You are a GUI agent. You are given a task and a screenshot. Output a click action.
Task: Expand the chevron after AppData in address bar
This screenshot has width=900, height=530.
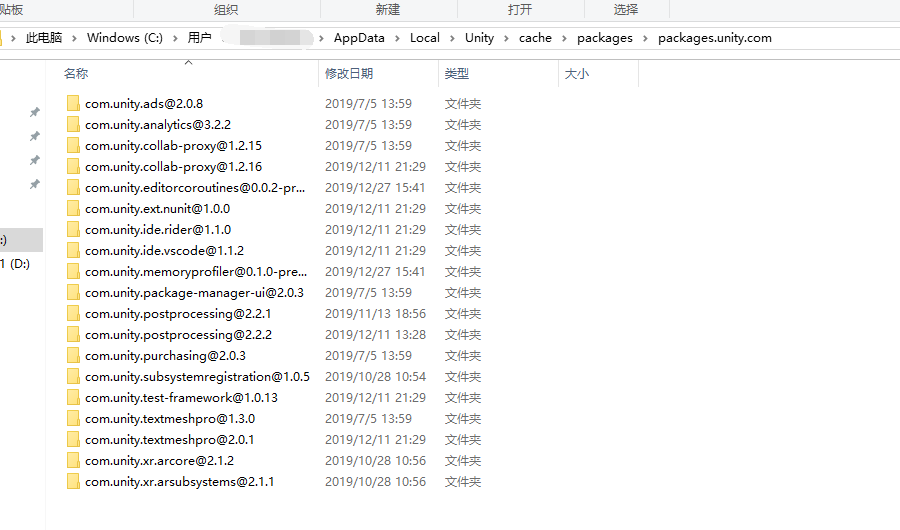[x=397, y=38]
